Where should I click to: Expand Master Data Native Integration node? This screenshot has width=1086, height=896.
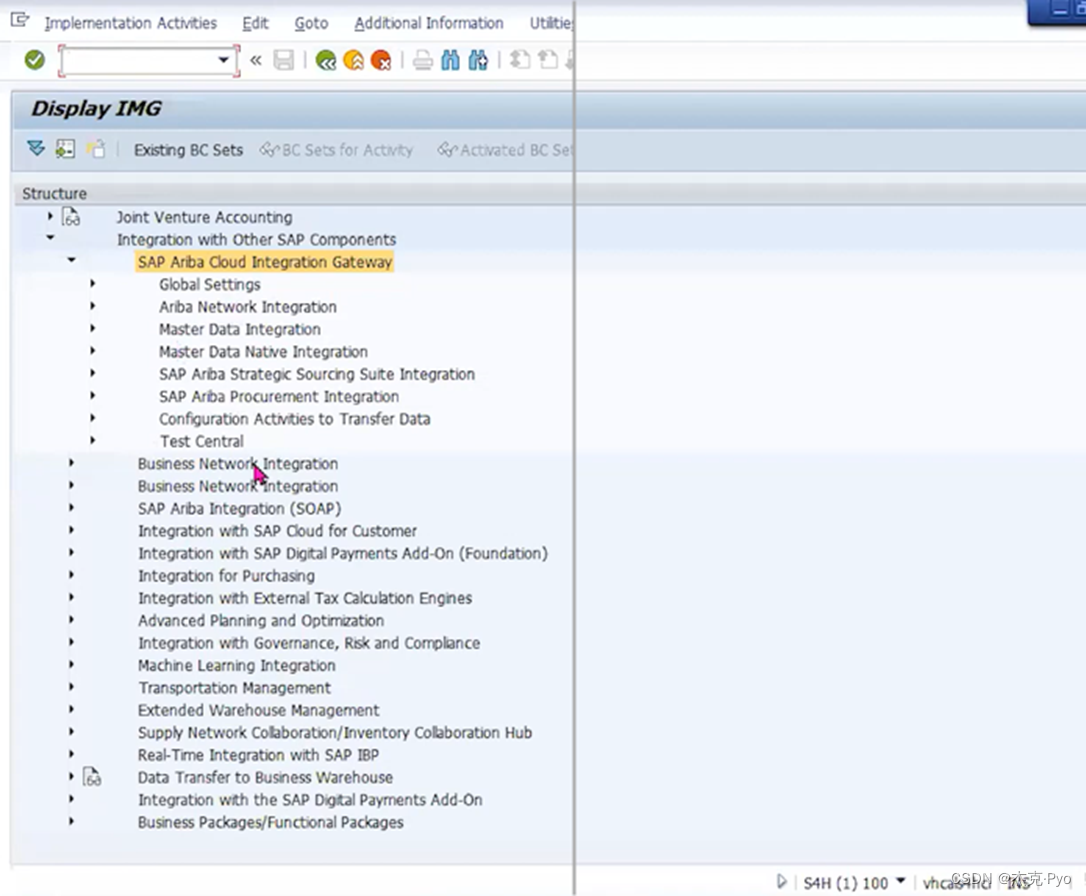click(x=92, y=350)
